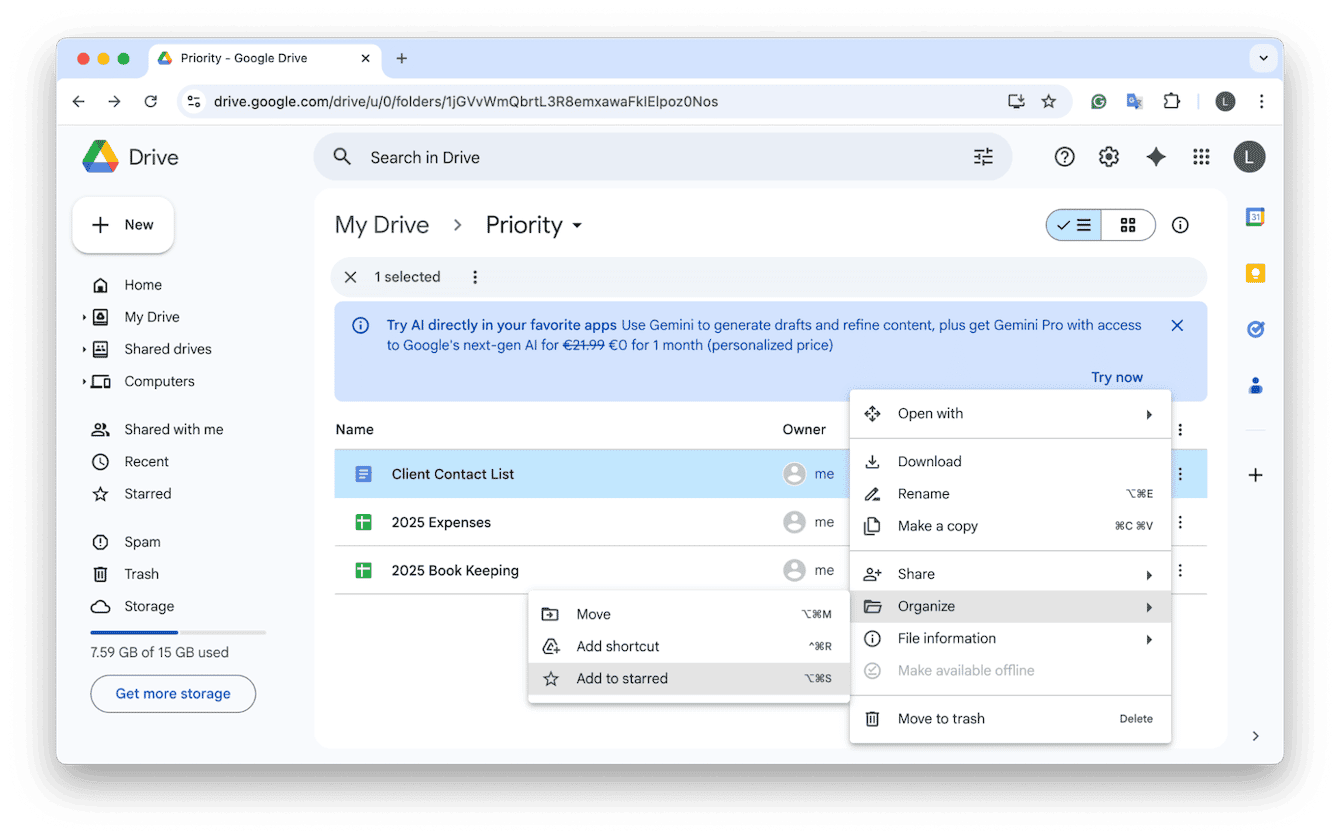Open the Priority folder dropdown
Viewport: 1340px width, 839px height.
click(x=577, y=226)
